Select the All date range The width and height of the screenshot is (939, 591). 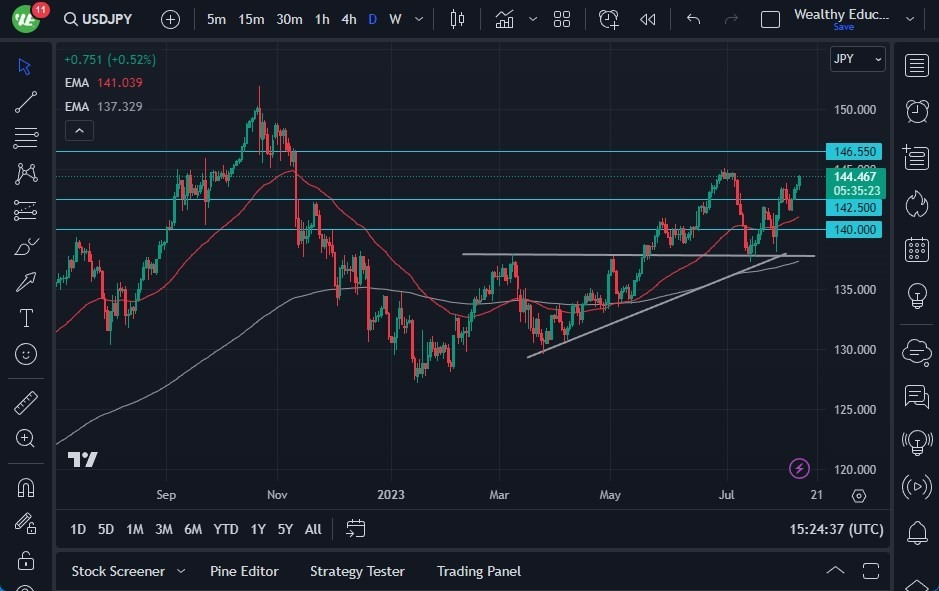312,529
